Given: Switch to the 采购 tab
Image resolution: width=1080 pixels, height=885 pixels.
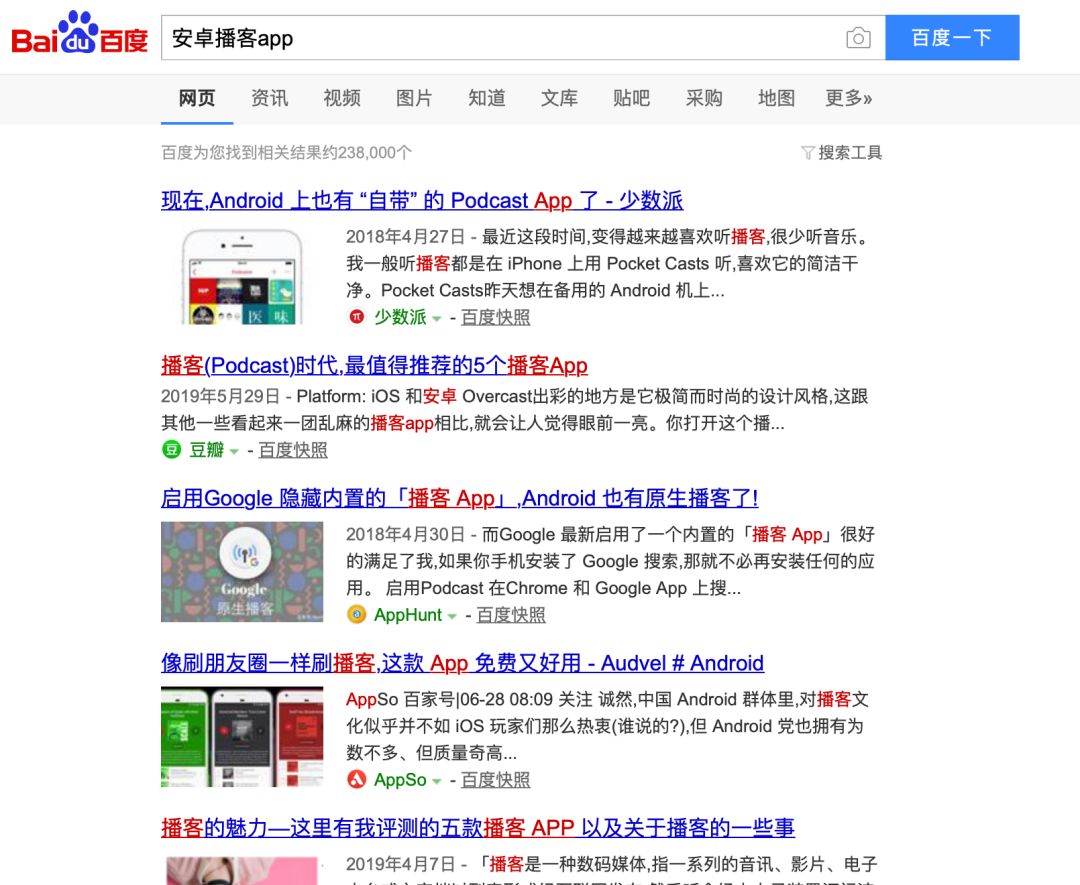Looking at the screenshot, I should 704,98.
